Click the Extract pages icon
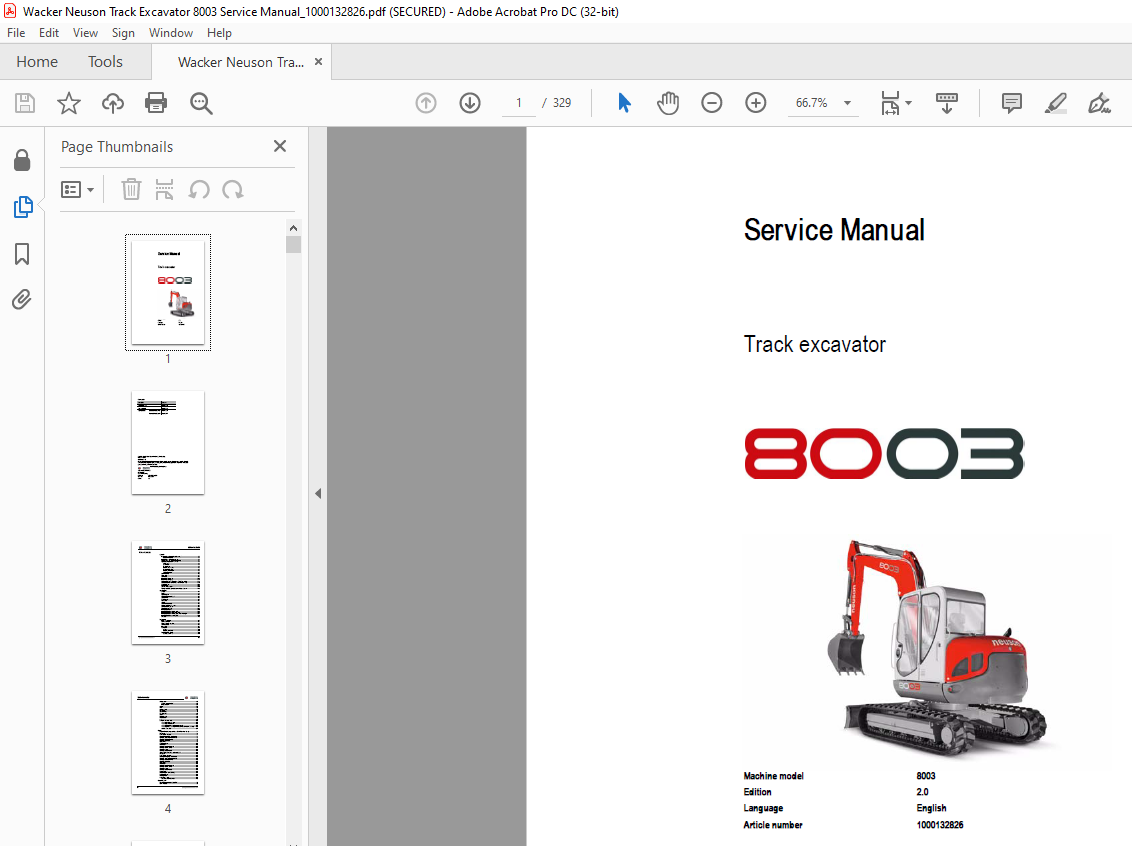 (165, 190)
